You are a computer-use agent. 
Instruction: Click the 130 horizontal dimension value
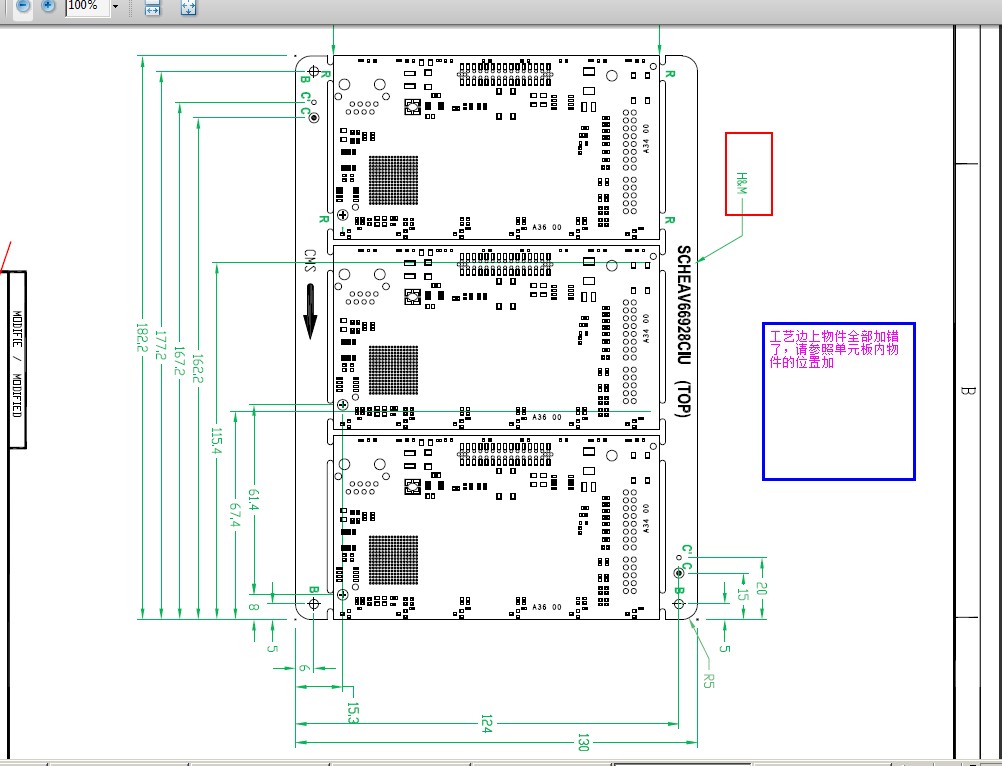[x=583, y=742]
